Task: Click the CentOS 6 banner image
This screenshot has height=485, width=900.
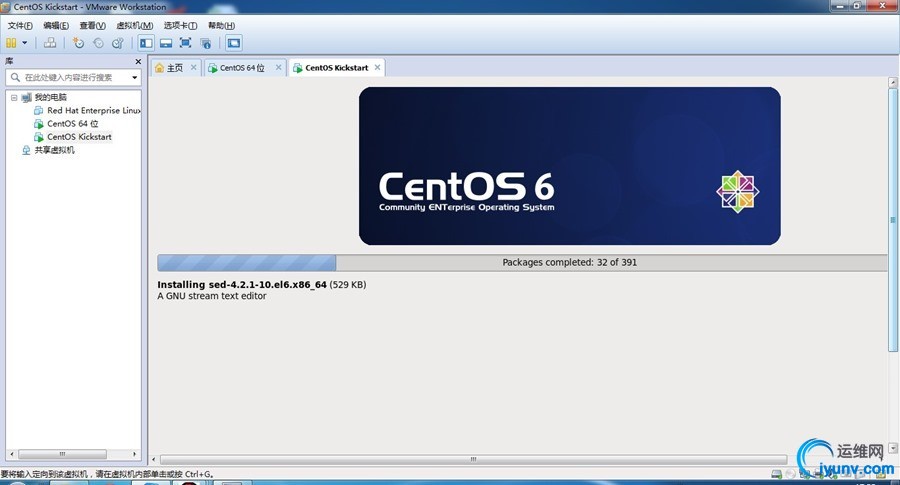Action: [x=569, y=166]
